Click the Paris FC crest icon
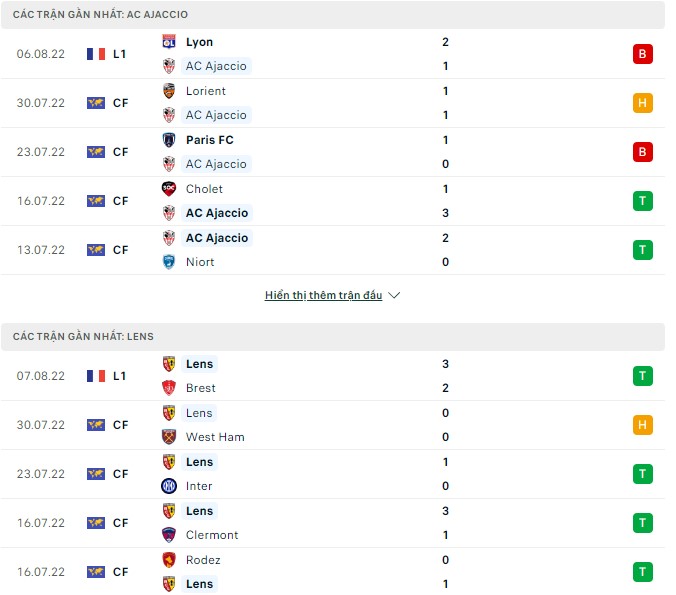 [x=169, y=140]
